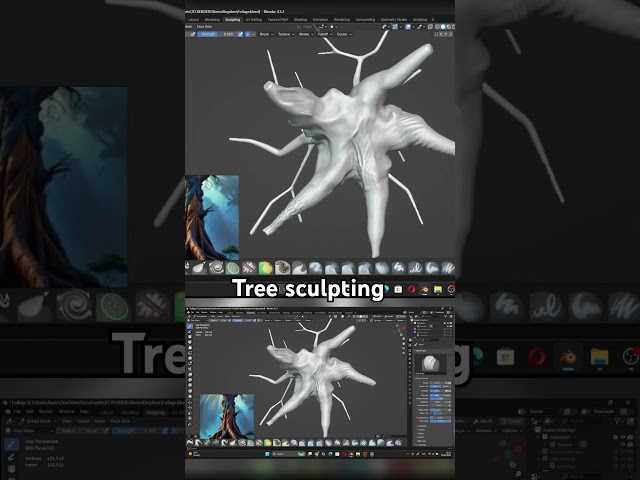
Task: Open the Geometry Nodes workspace tab
Action: (394, 20)
